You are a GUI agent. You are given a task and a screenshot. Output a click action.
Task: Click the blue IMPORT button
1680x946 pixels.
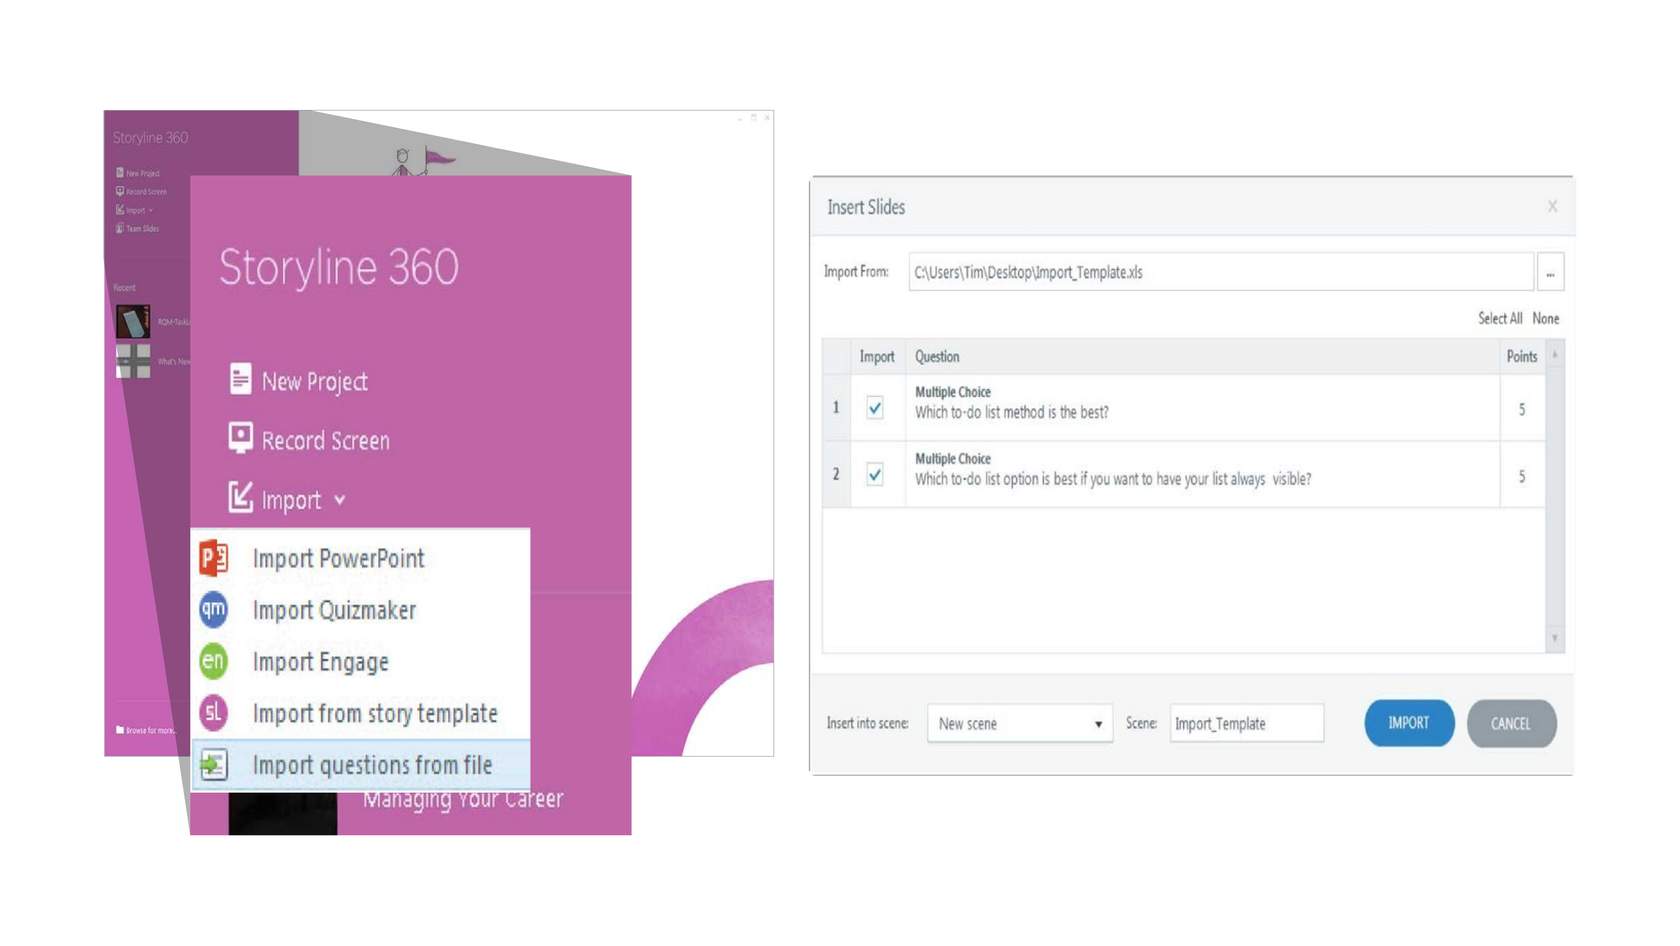click(1409, 723)
